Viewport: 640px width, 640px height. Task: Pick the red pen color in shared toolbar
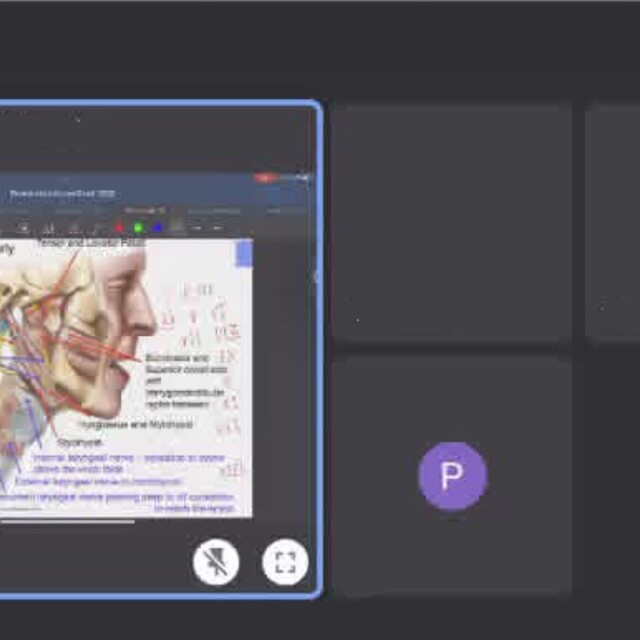(x=120, y=227)
